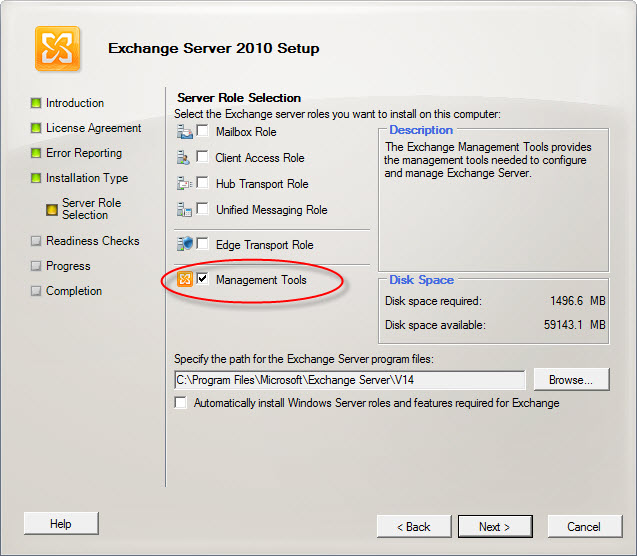Screen dimensions: 637x556
Task: Click the Disk Space group heading
Action: pyautogui.click(x=422, y=280)
